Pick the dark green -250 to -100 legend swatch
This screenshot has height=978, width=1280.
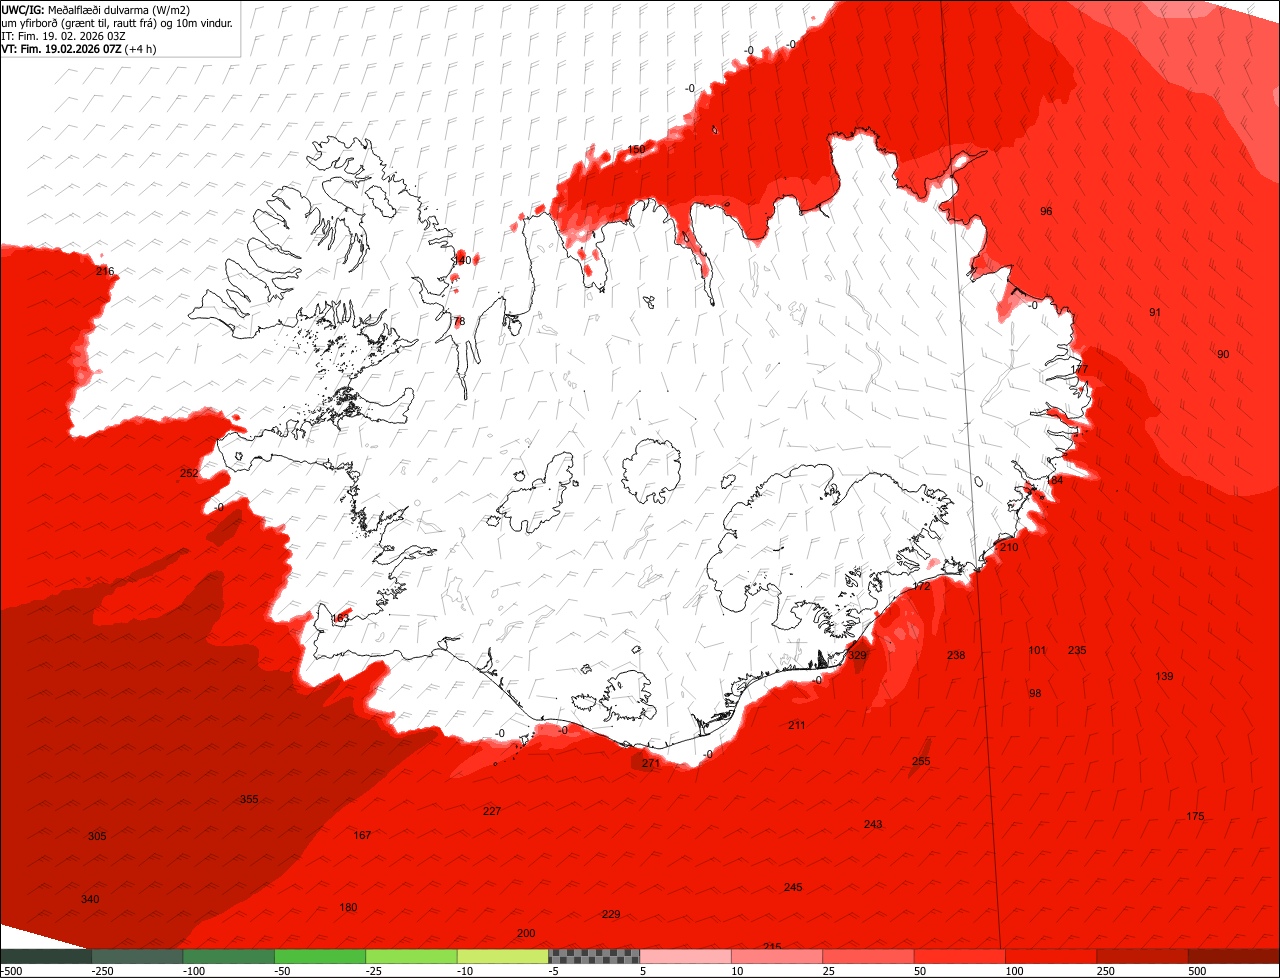[137, 955]
